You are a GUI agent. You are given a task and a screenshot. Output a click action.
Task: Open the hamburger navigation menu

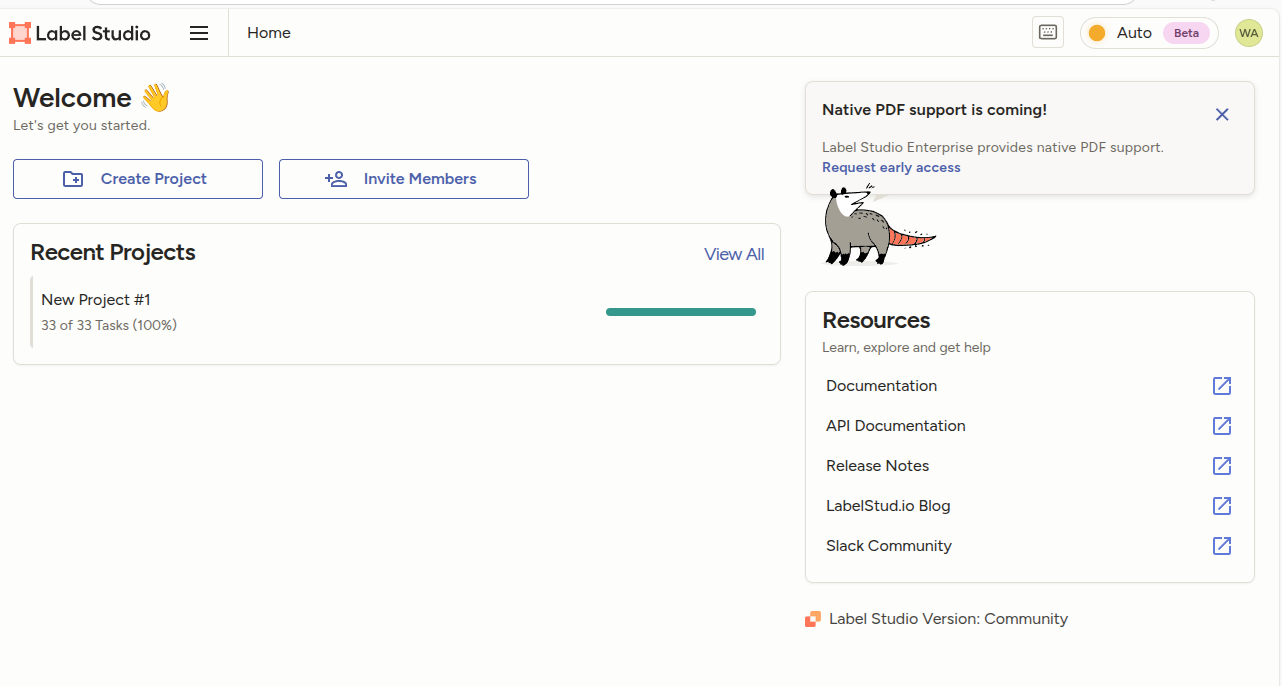pyautogui.click(x=199, y=33)
